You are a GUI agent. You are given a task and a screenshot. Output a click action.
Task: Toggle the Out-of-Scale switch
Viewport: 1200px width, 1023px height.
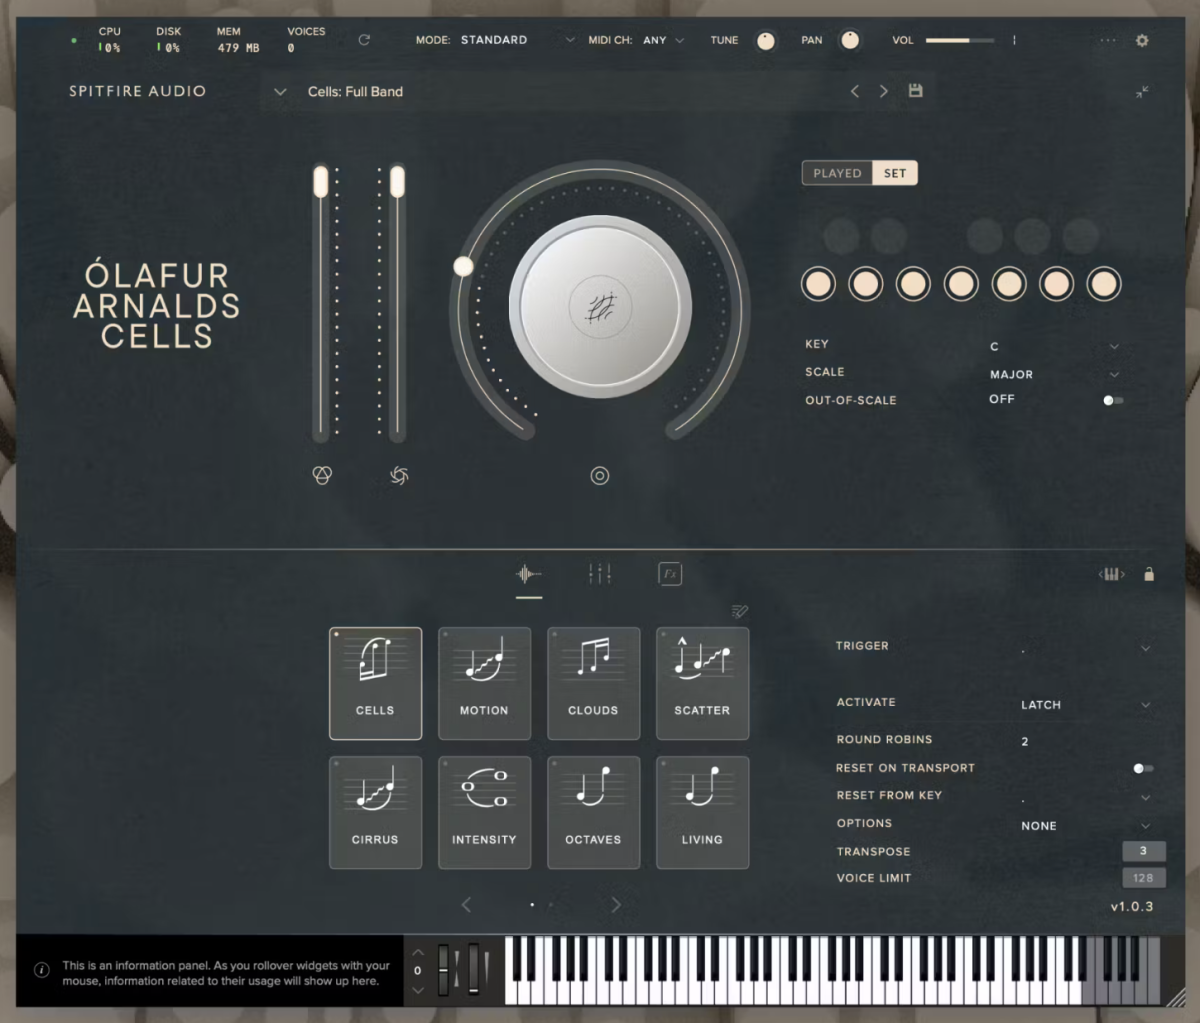1113,400
